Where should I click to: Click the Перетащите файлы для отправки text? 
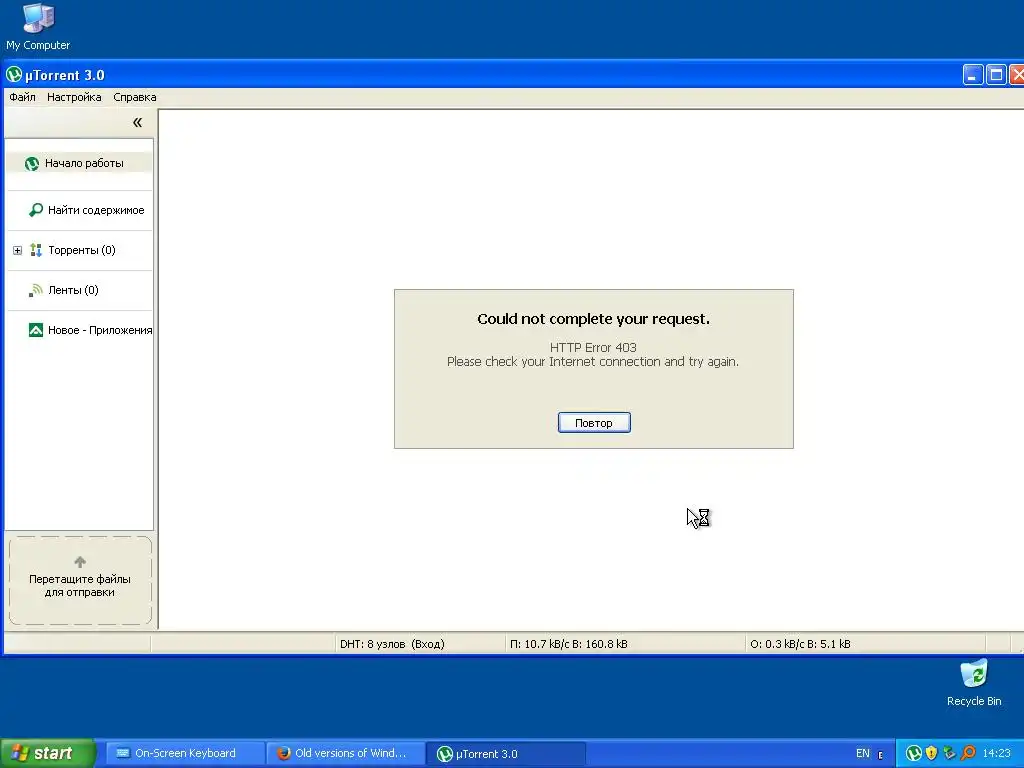point(80,586)
